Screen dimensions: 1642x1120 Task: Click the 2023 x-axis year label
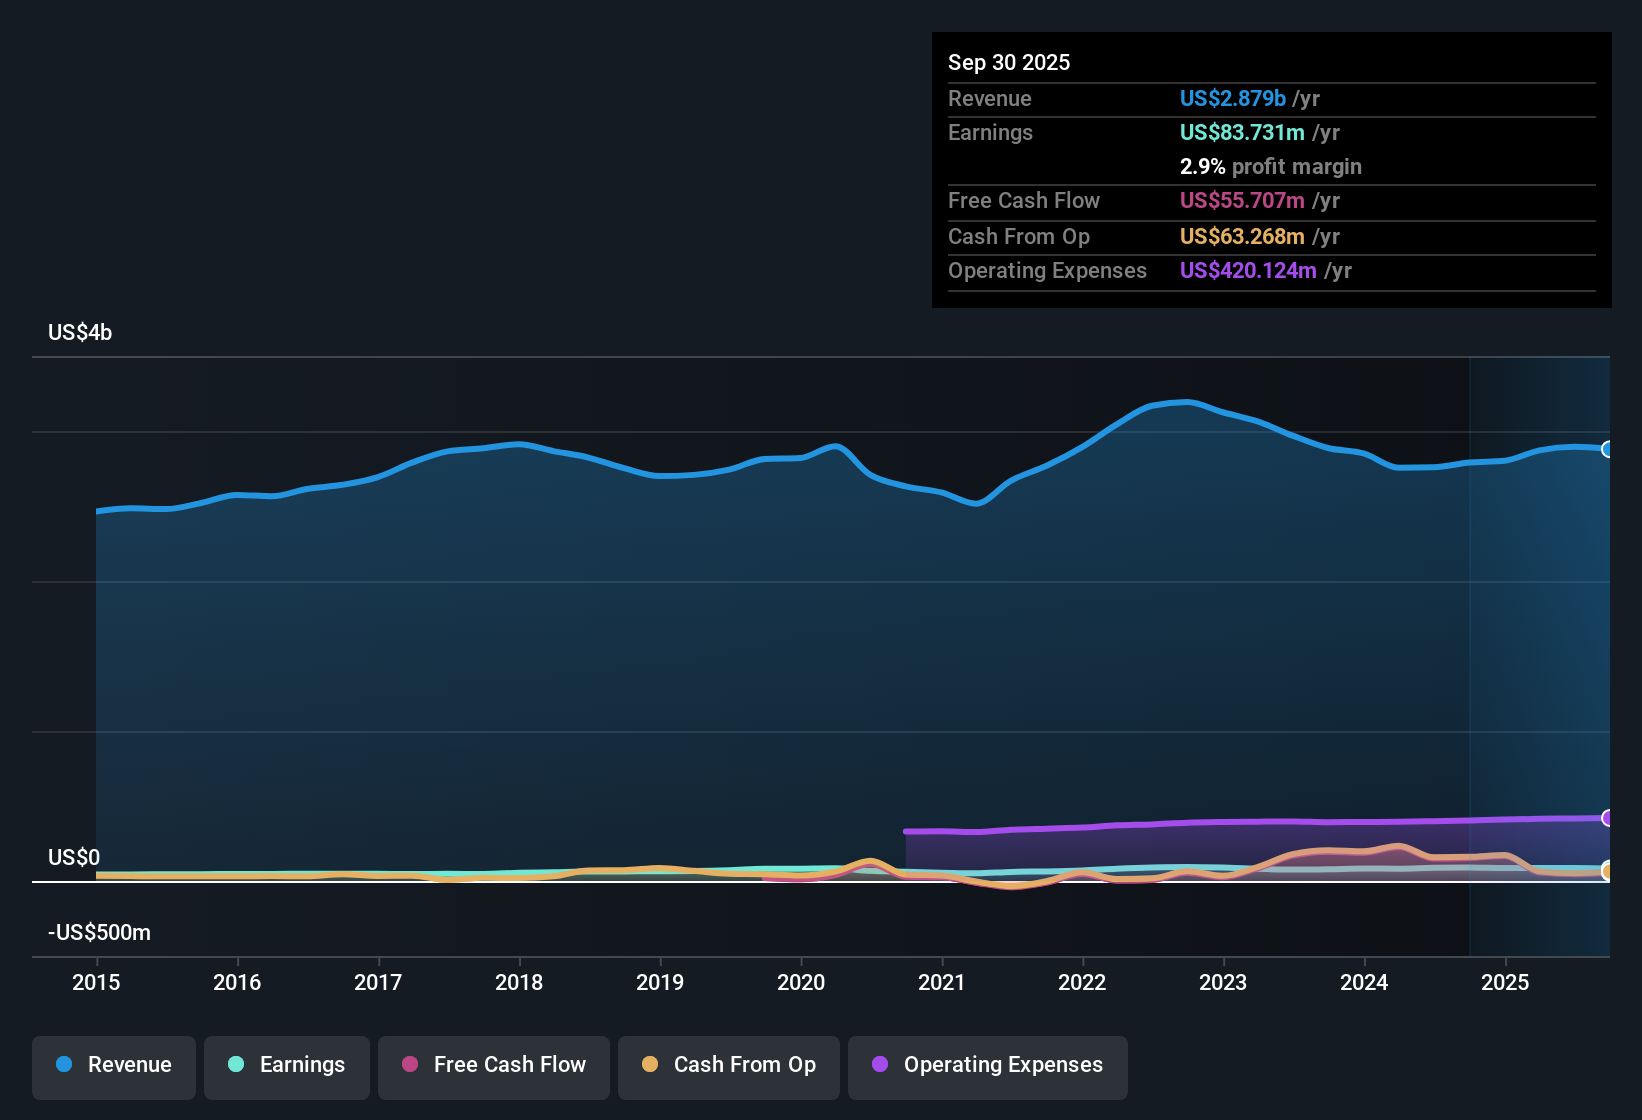(1223, 983)
